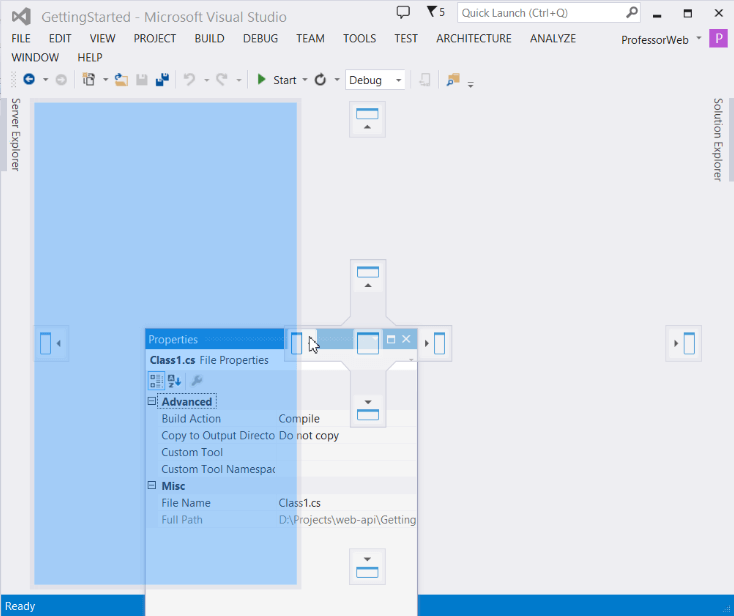
Task: Open notifications flag showing 5
Action: (x=436, y=12)
